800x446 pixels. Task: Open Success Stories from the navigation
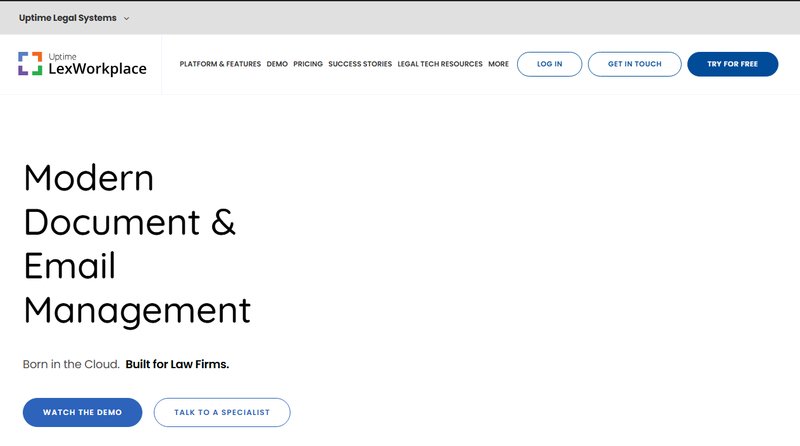[359, 64]
